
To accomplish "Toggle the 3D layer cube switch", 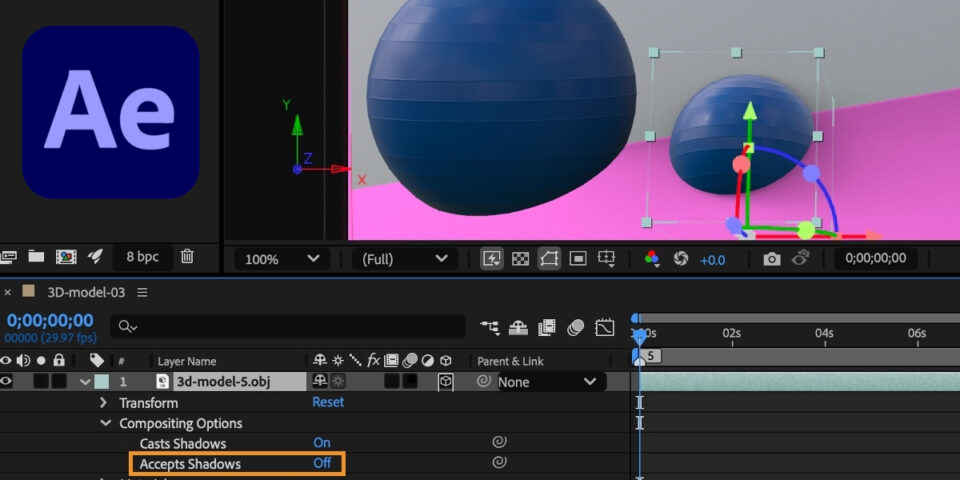I will point(445,381).
